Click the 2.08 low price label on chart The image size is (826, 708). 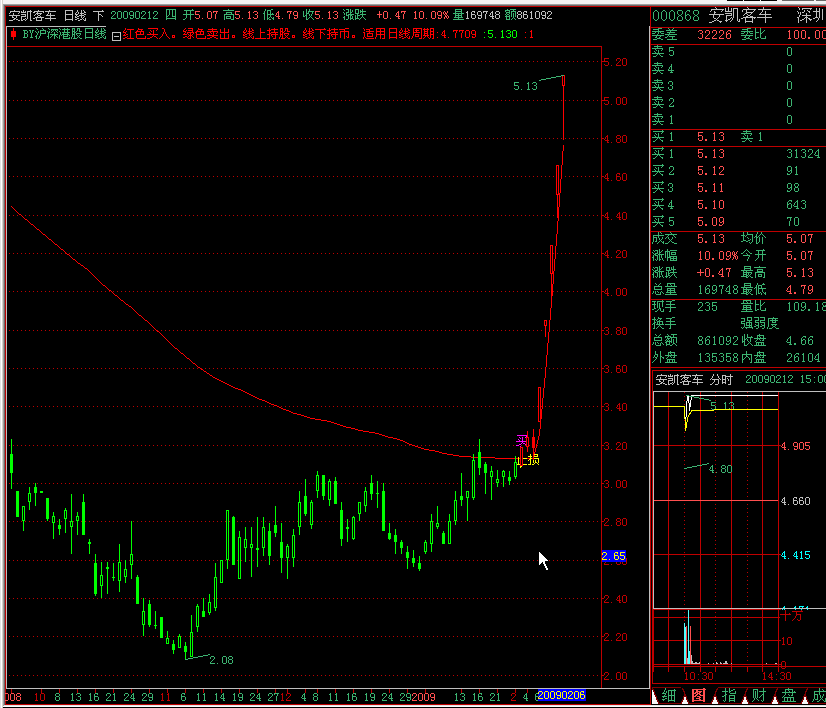pos(219,660)
